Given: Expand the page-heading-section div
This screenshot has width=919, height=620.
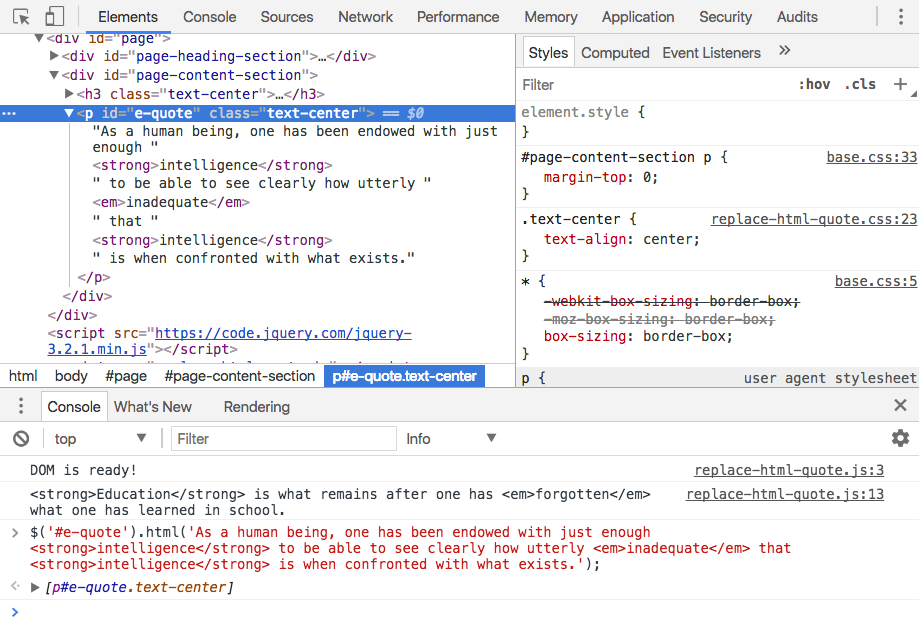Looking at the screenshot, I should point(54,56).
